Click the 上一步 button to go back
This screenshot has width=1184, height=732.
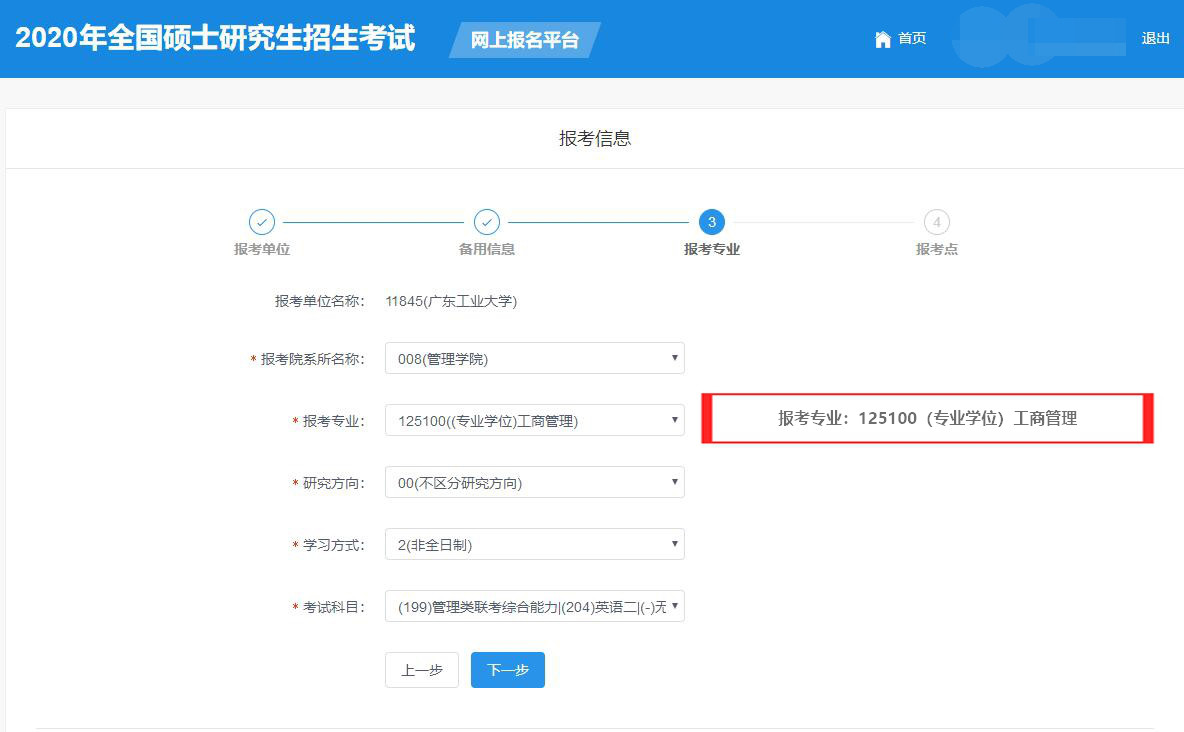point(421,670)
